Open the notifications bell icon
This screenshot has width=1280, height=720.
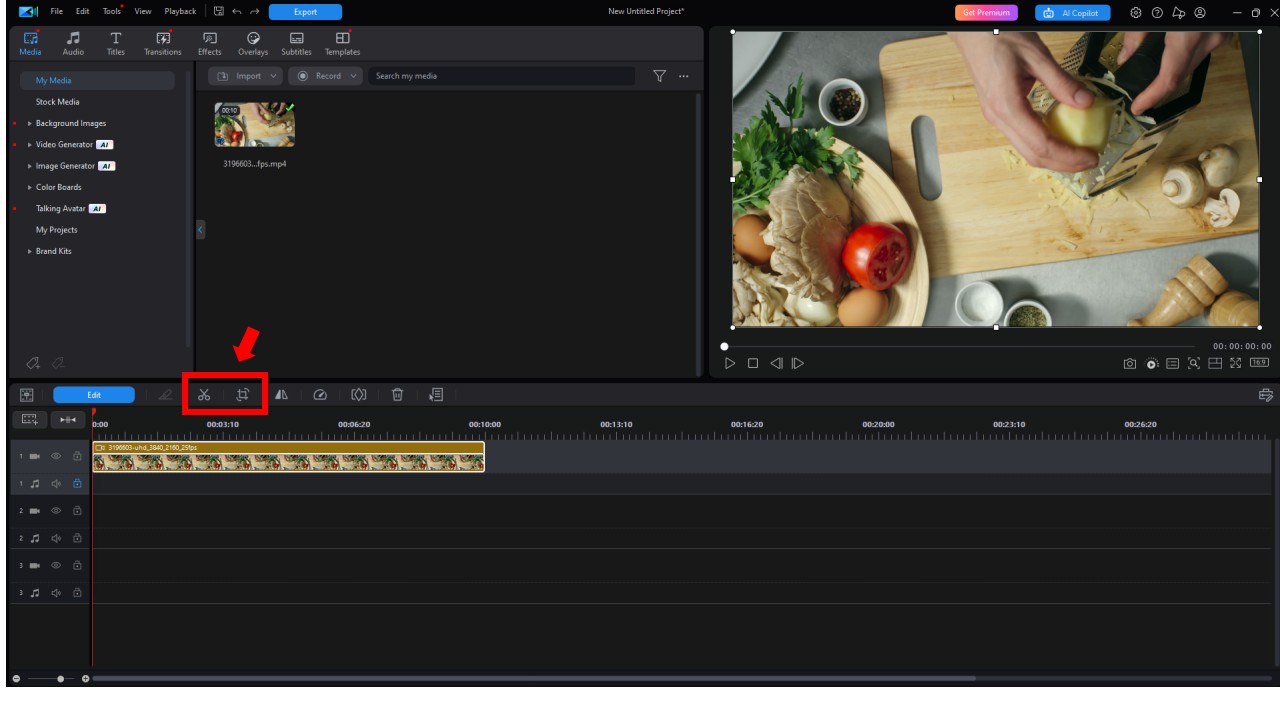pyautogui.click(x=1178, y=13)
